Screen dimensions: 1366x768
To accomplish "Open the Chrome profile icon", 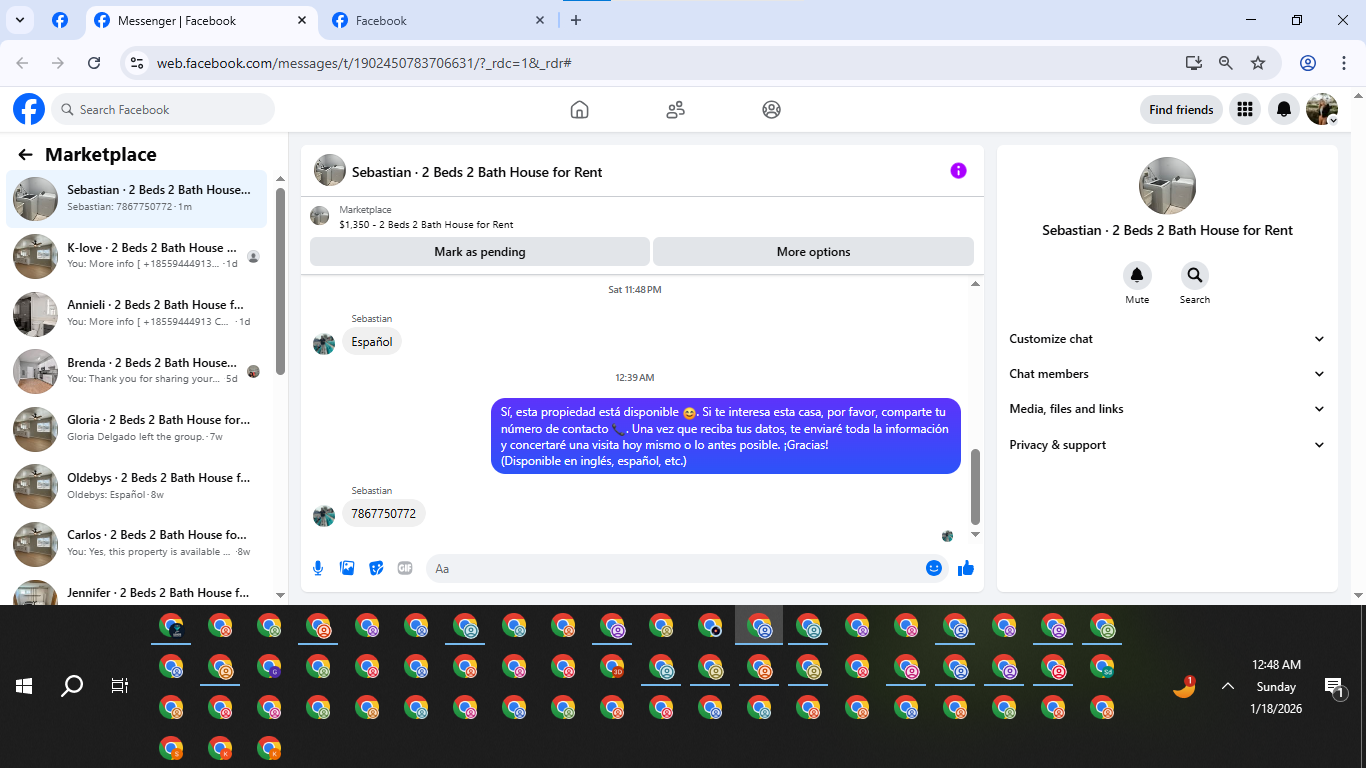I will 1308,63.
